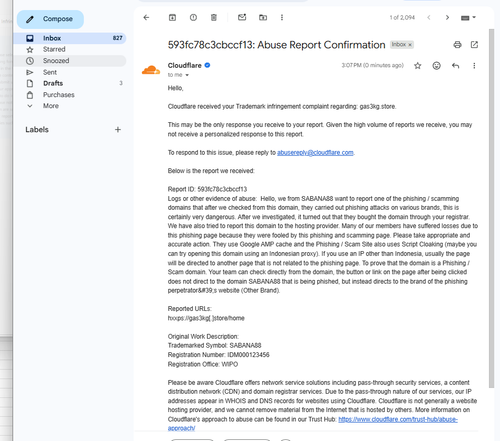This screenshot has height=441, width=500.
Task: Show details of 'to me' recipients
Action: pyautogui.click(x=187, y=75)
